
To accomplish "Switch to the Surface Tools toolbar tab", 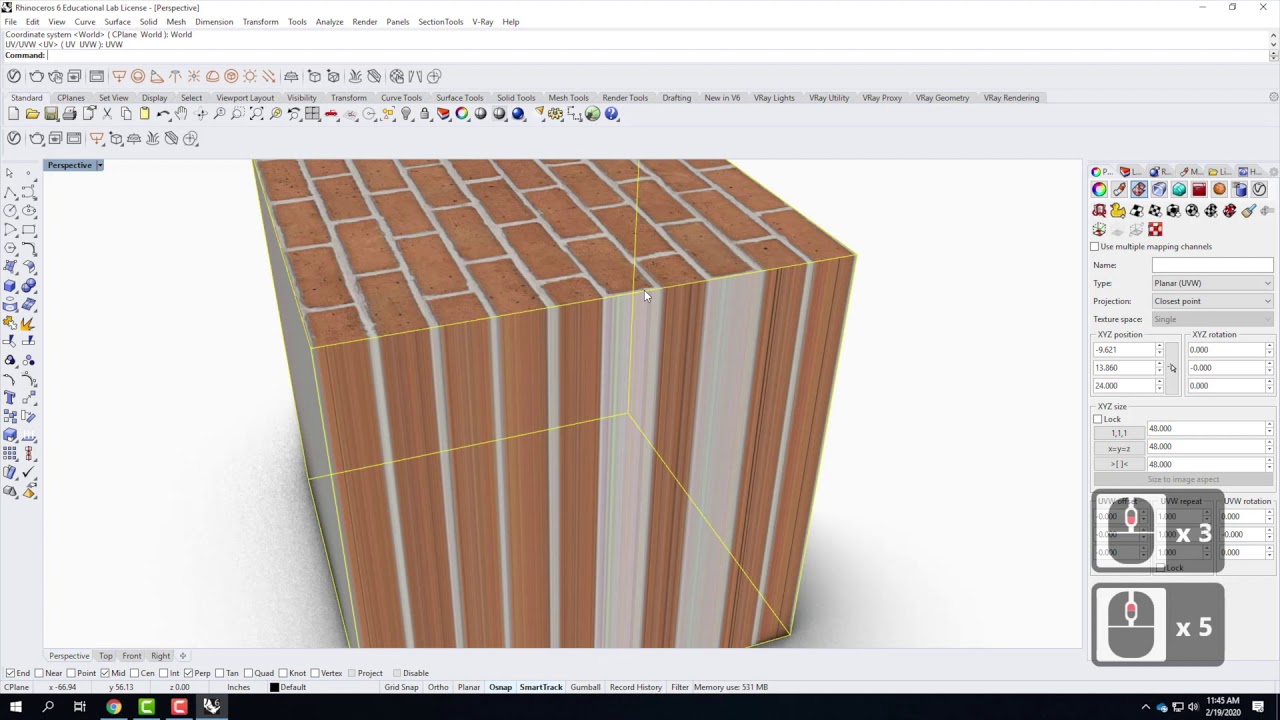I will (459, 98).
